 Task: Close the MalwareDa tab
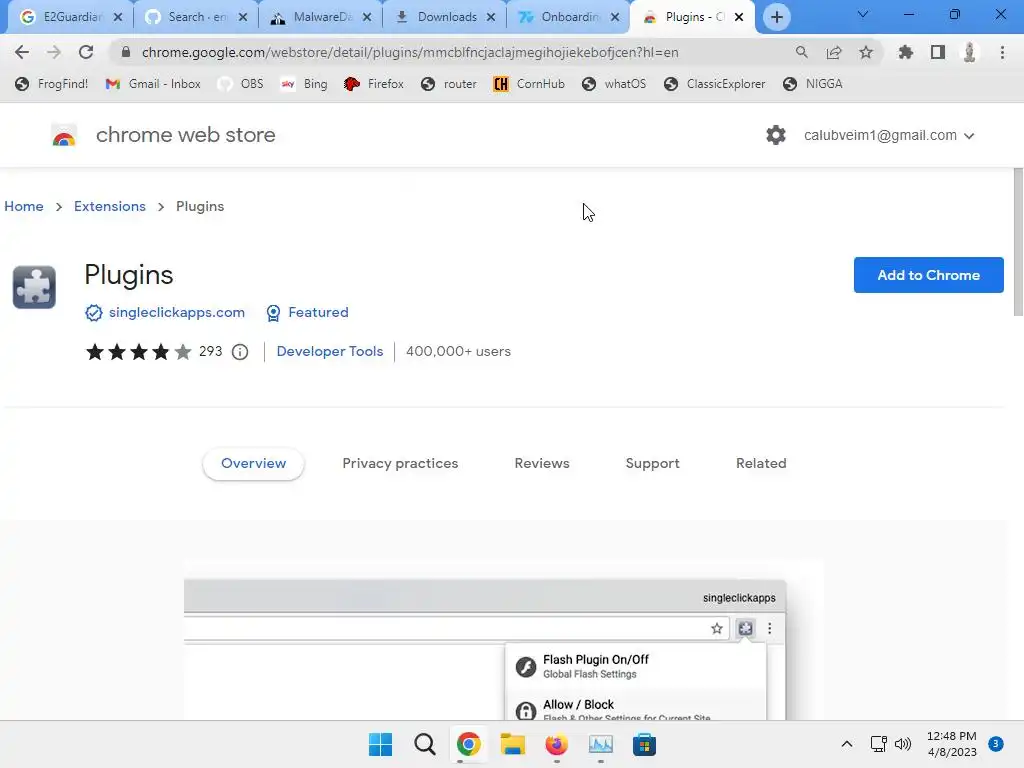367,17
